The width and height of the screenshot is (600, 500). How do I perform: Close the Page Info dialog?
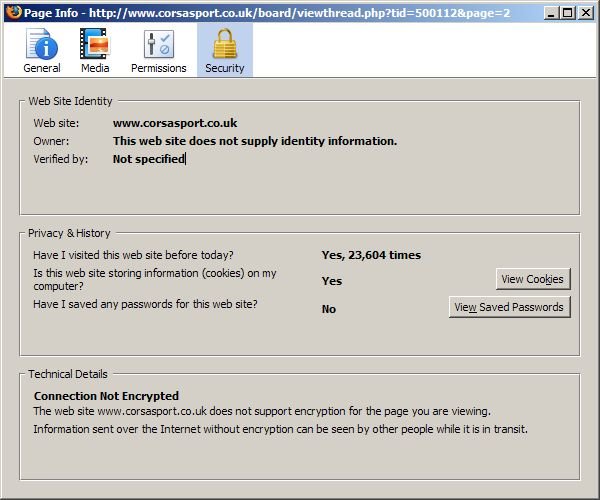[x=585, y=12]
